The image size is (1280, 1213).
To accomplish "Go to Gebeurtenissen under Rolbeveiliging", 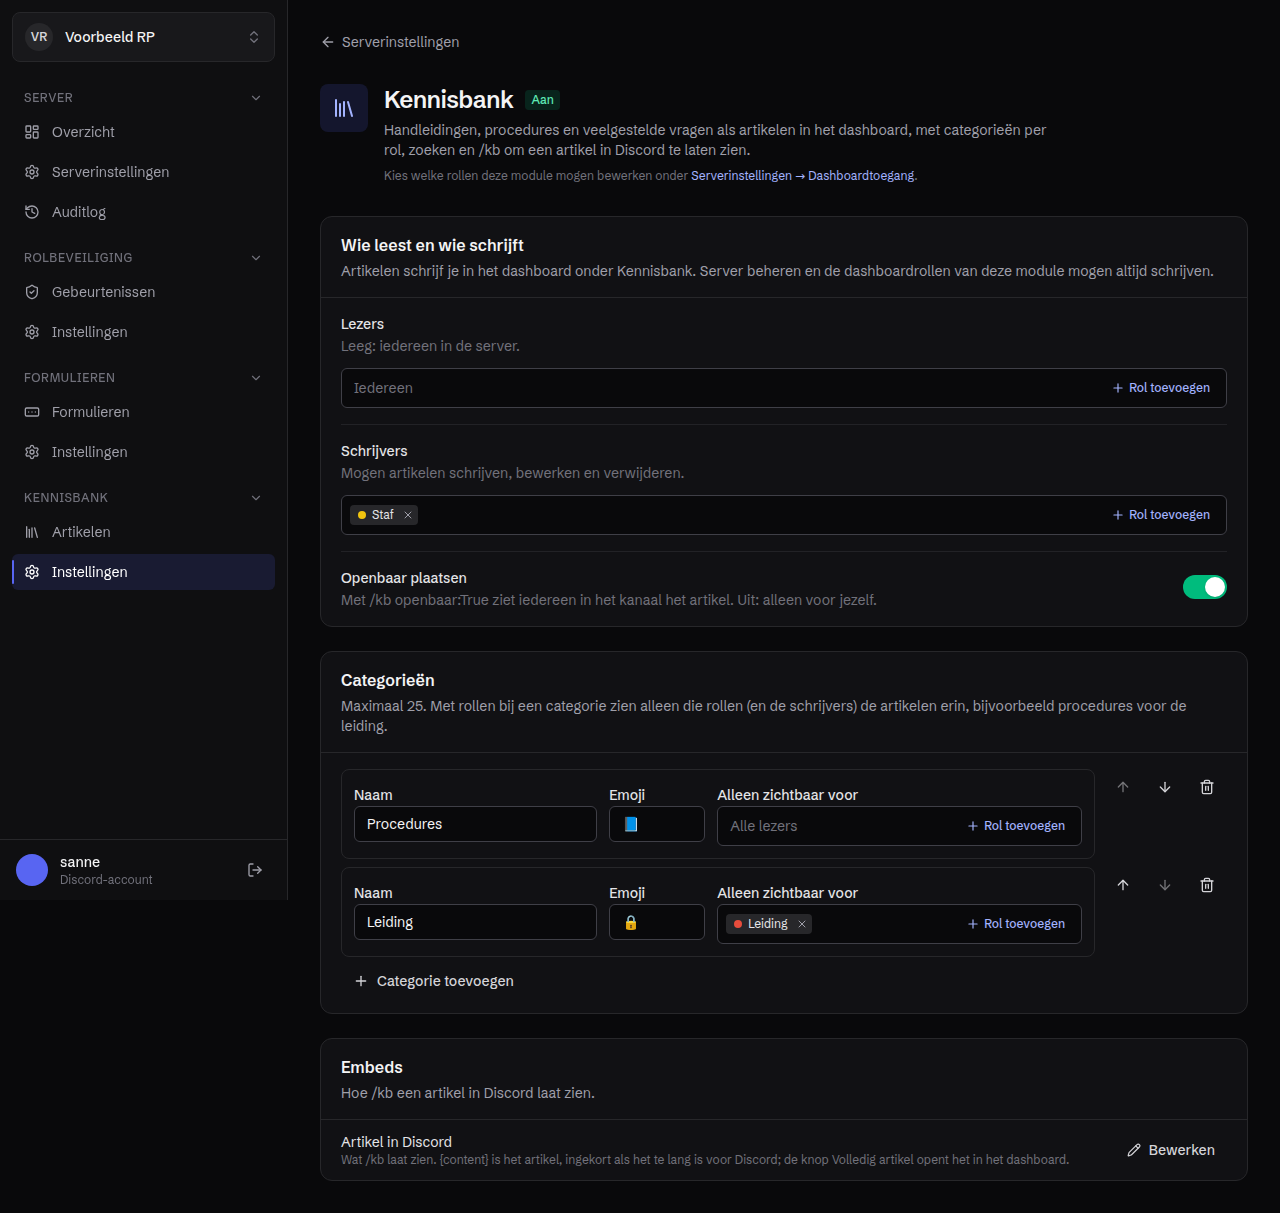I will tap(144, 292).
